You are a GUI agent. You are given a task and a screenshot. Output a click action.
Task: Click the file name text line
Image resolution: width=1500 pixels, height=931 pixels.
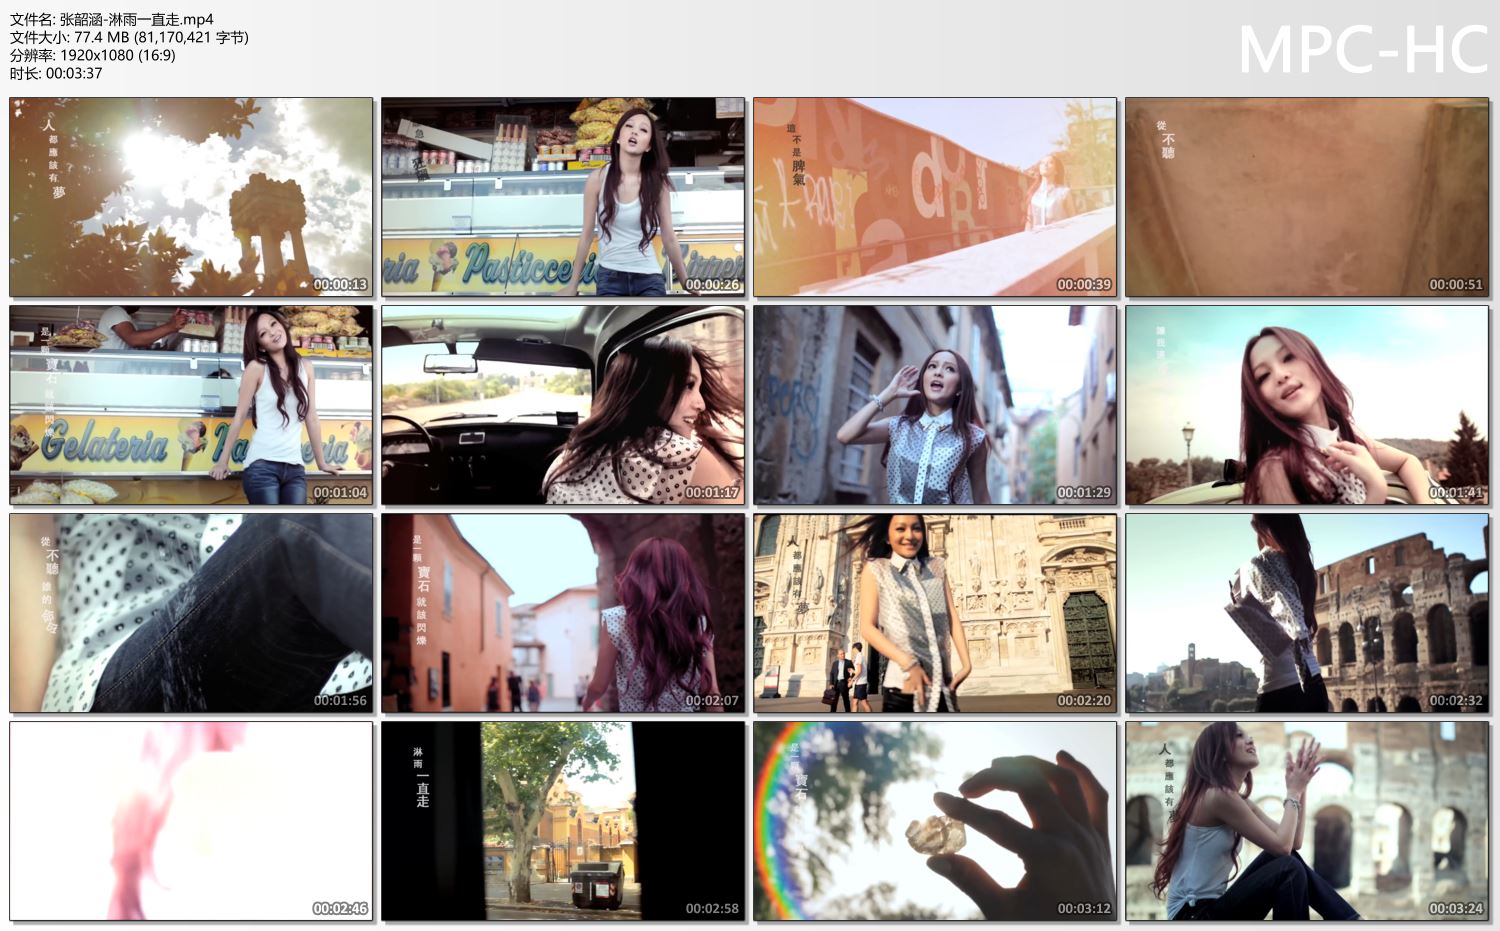[112, 19]
